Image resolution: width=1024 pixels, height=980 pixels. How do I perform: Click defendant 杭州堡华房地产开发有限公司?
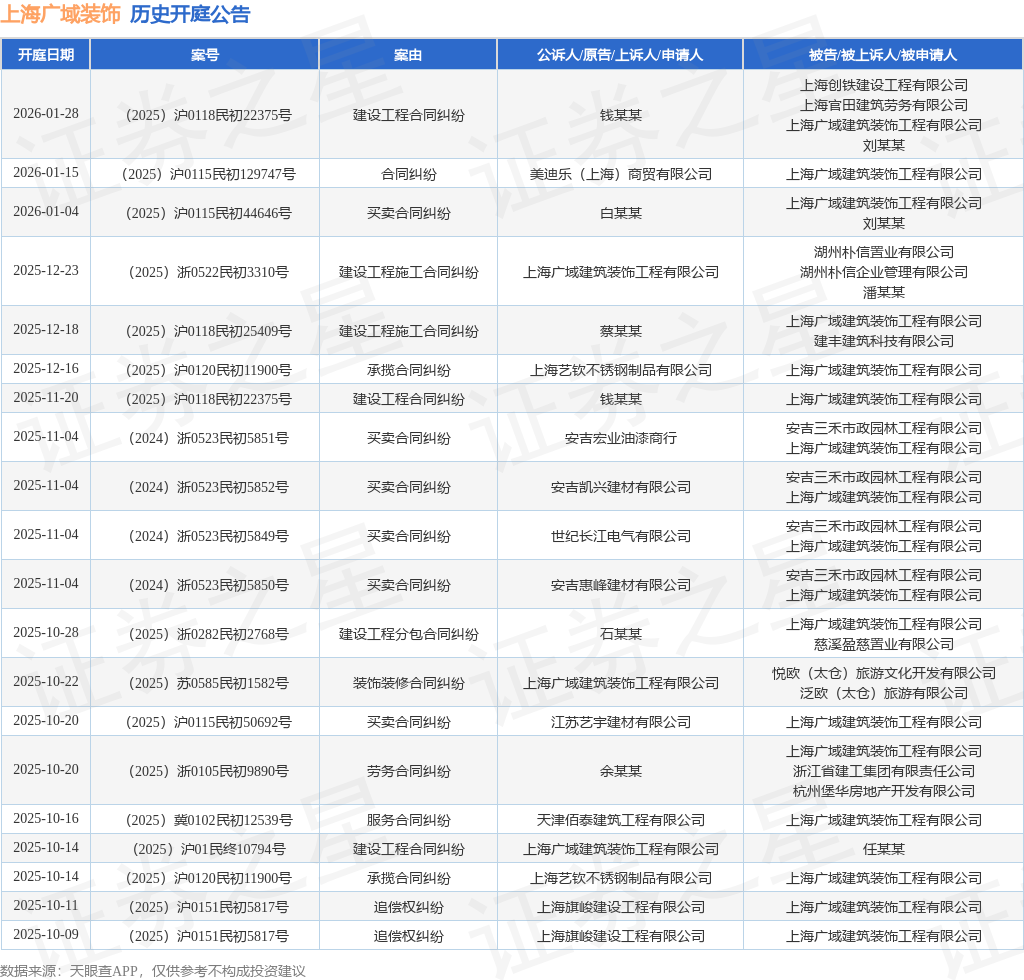point(884,792)
